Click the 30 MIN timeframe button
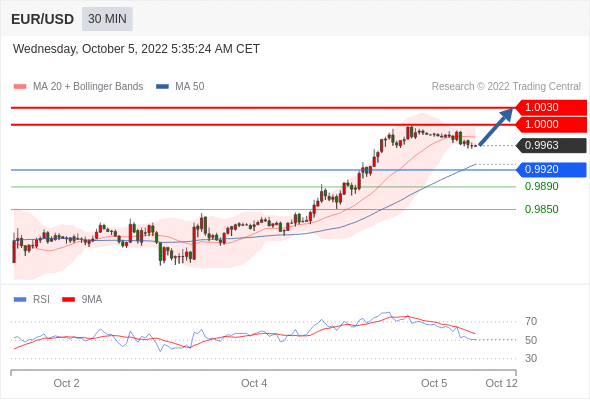This screenshot has width=590, height=400. point(107,19)
